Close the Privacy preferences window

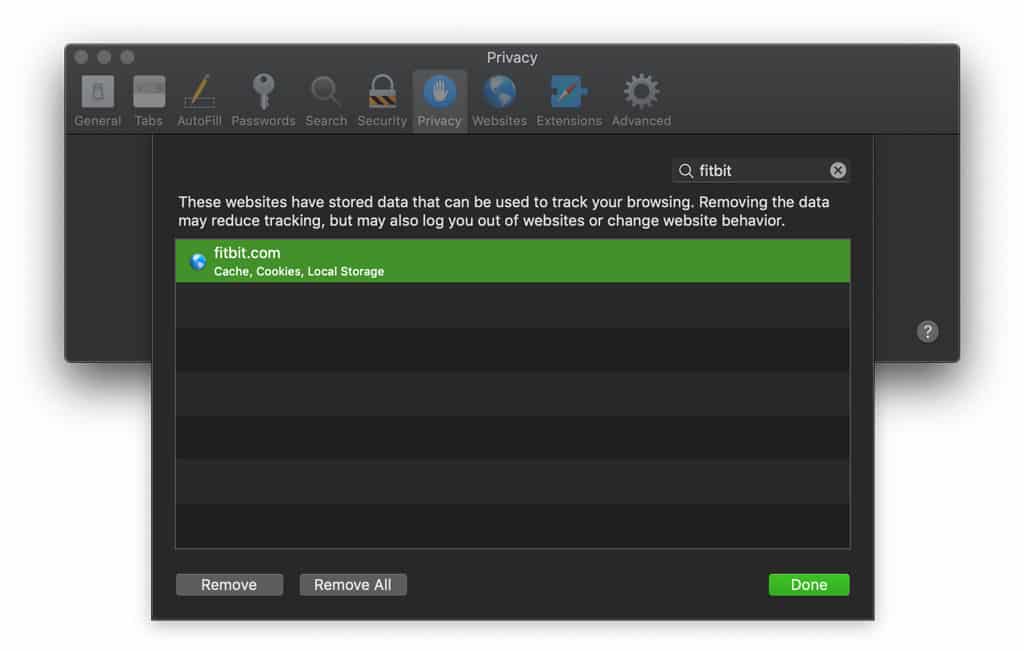pos(81,57)
